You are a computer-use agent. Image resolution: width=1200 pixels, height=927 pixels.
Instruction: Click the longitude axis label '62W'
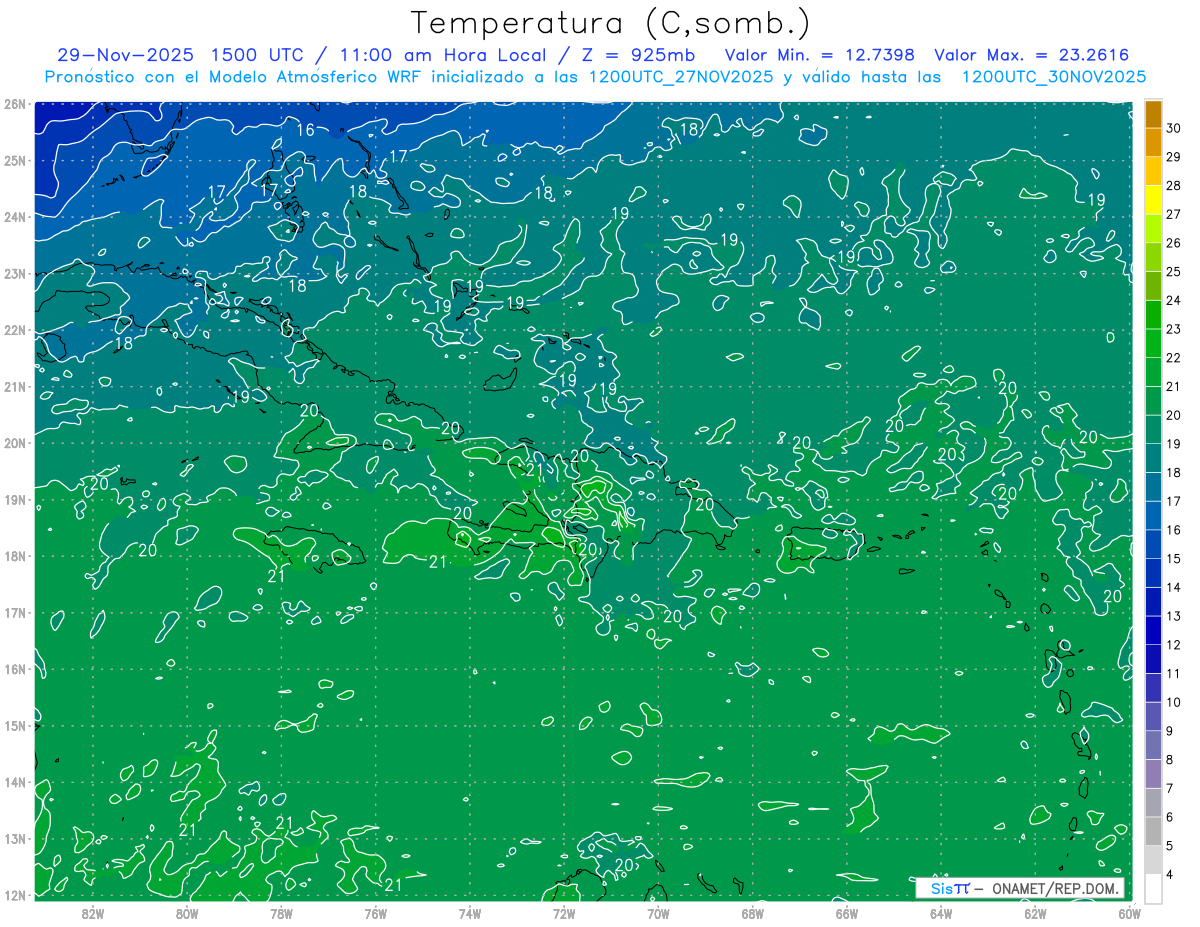(x=1035, y=913)
